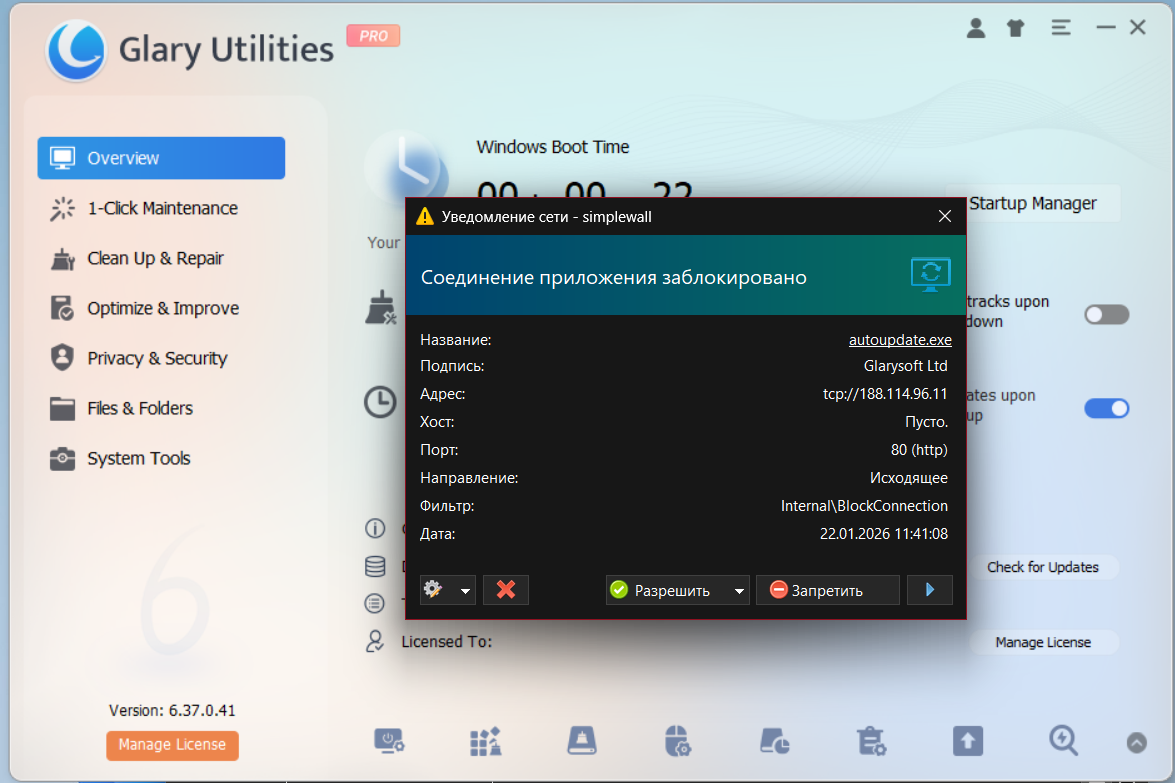
Task: Open the autoupdate.exe link
Action: (900, 339)
